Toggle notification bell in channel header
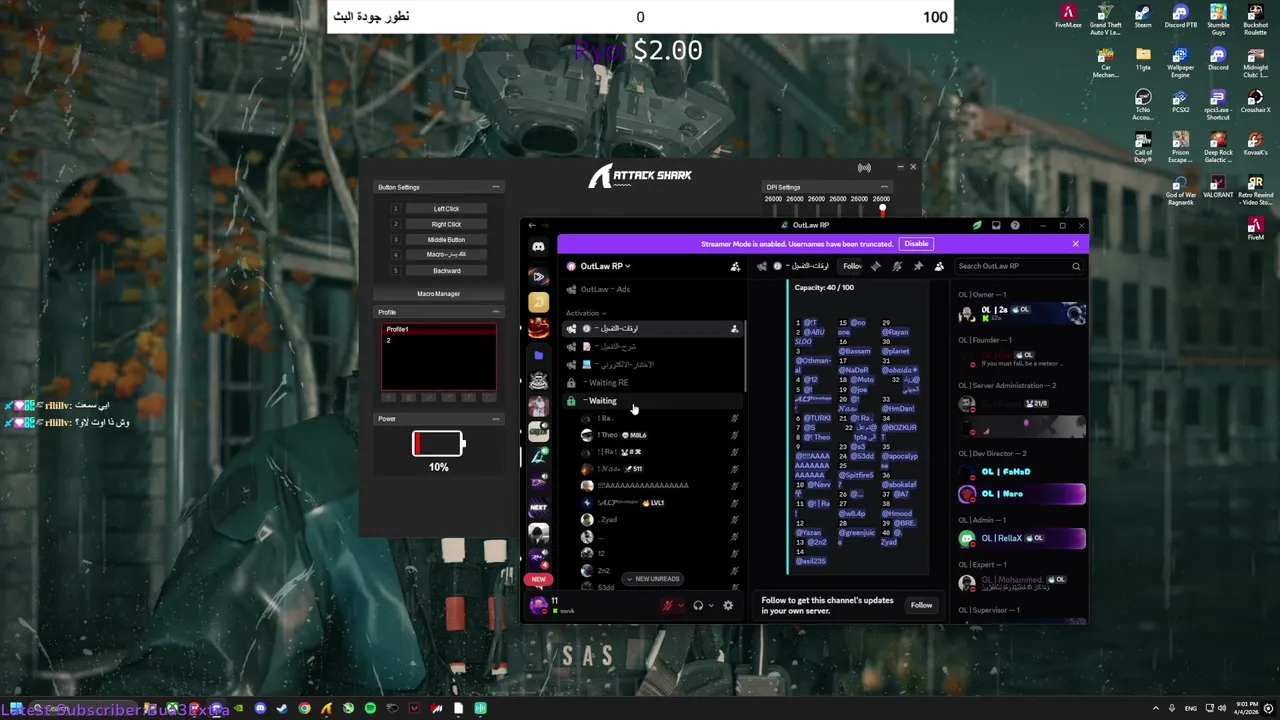This screenshot has height=720, width=1280. [897, 266]
